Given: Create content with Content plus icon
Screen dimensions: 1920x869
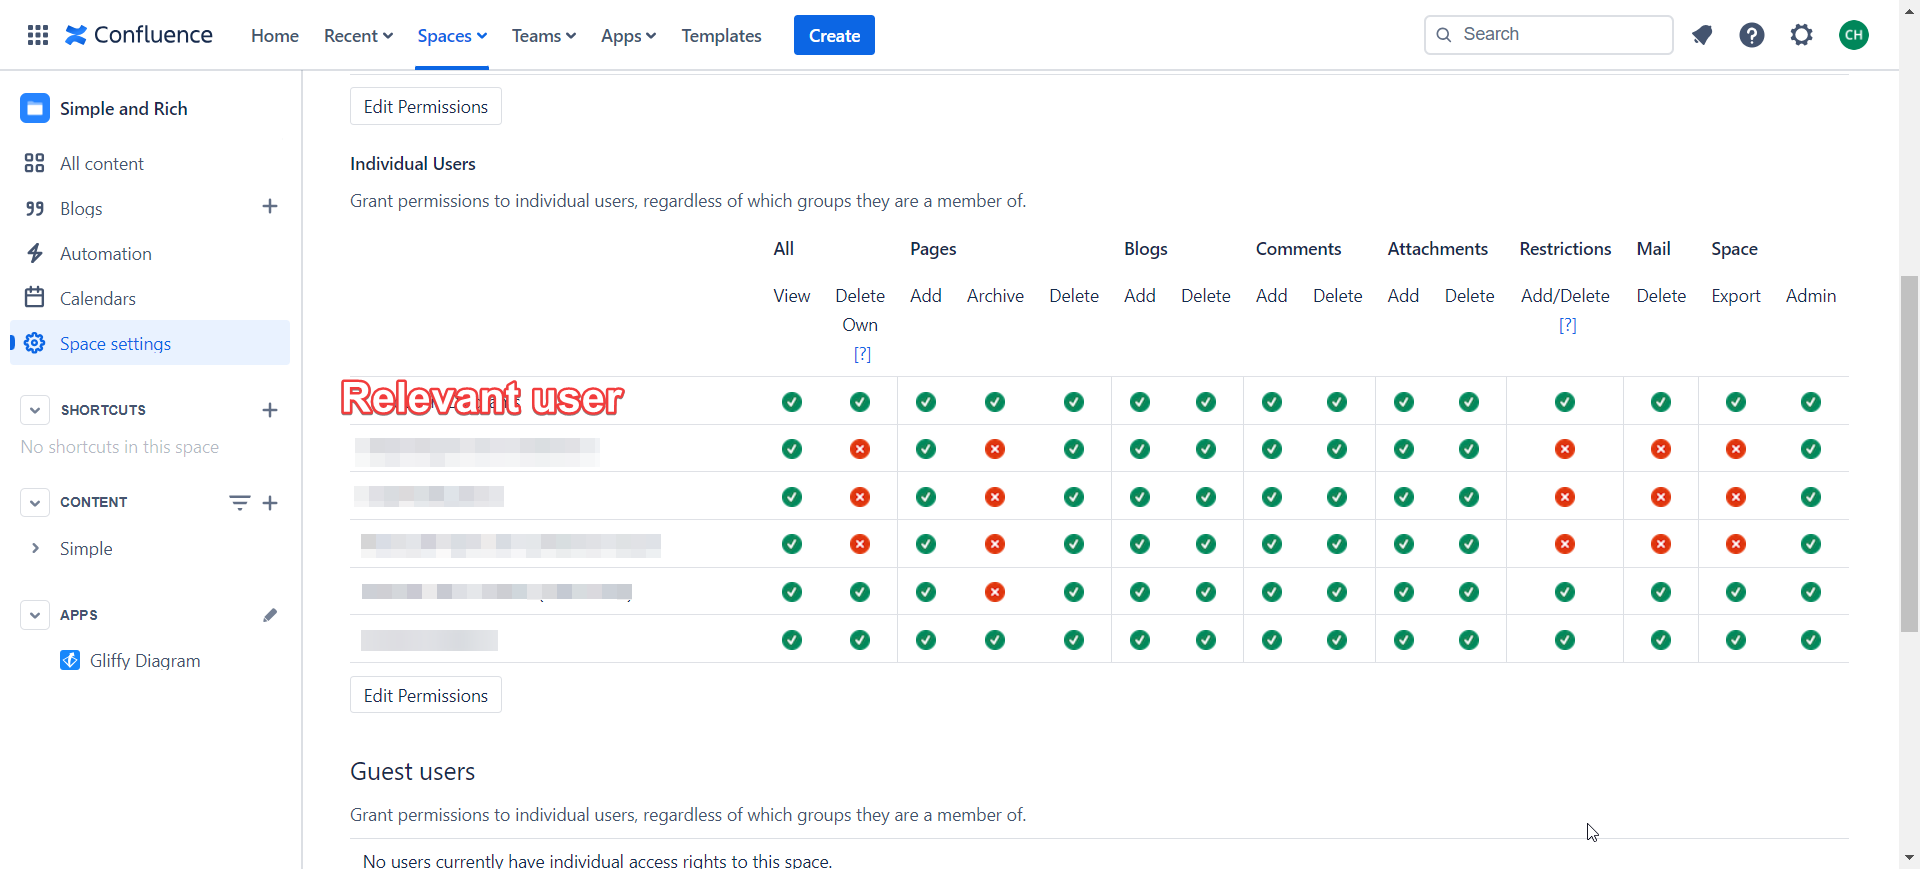Looking at the screenshot, I should pyautogui.click(x=270, y=503).
